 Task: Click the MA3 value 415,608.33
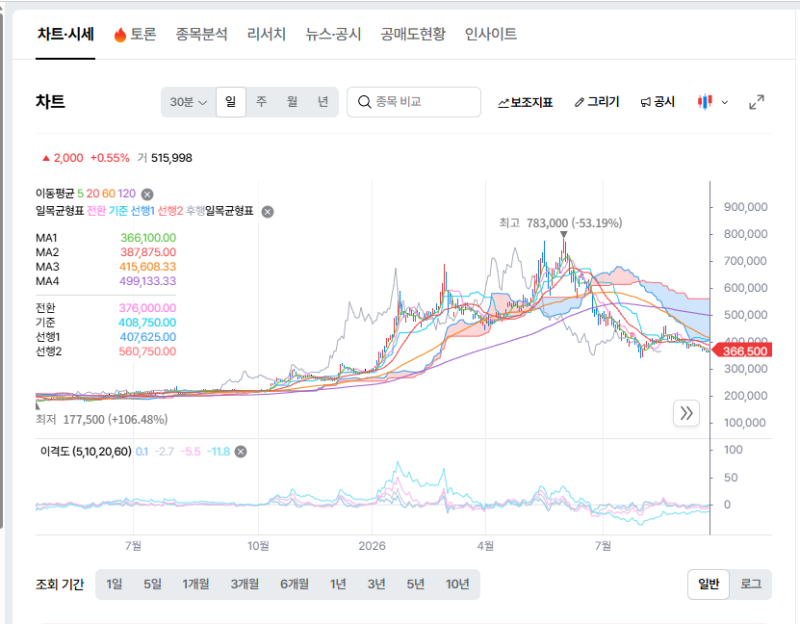(x=148, y=266)
